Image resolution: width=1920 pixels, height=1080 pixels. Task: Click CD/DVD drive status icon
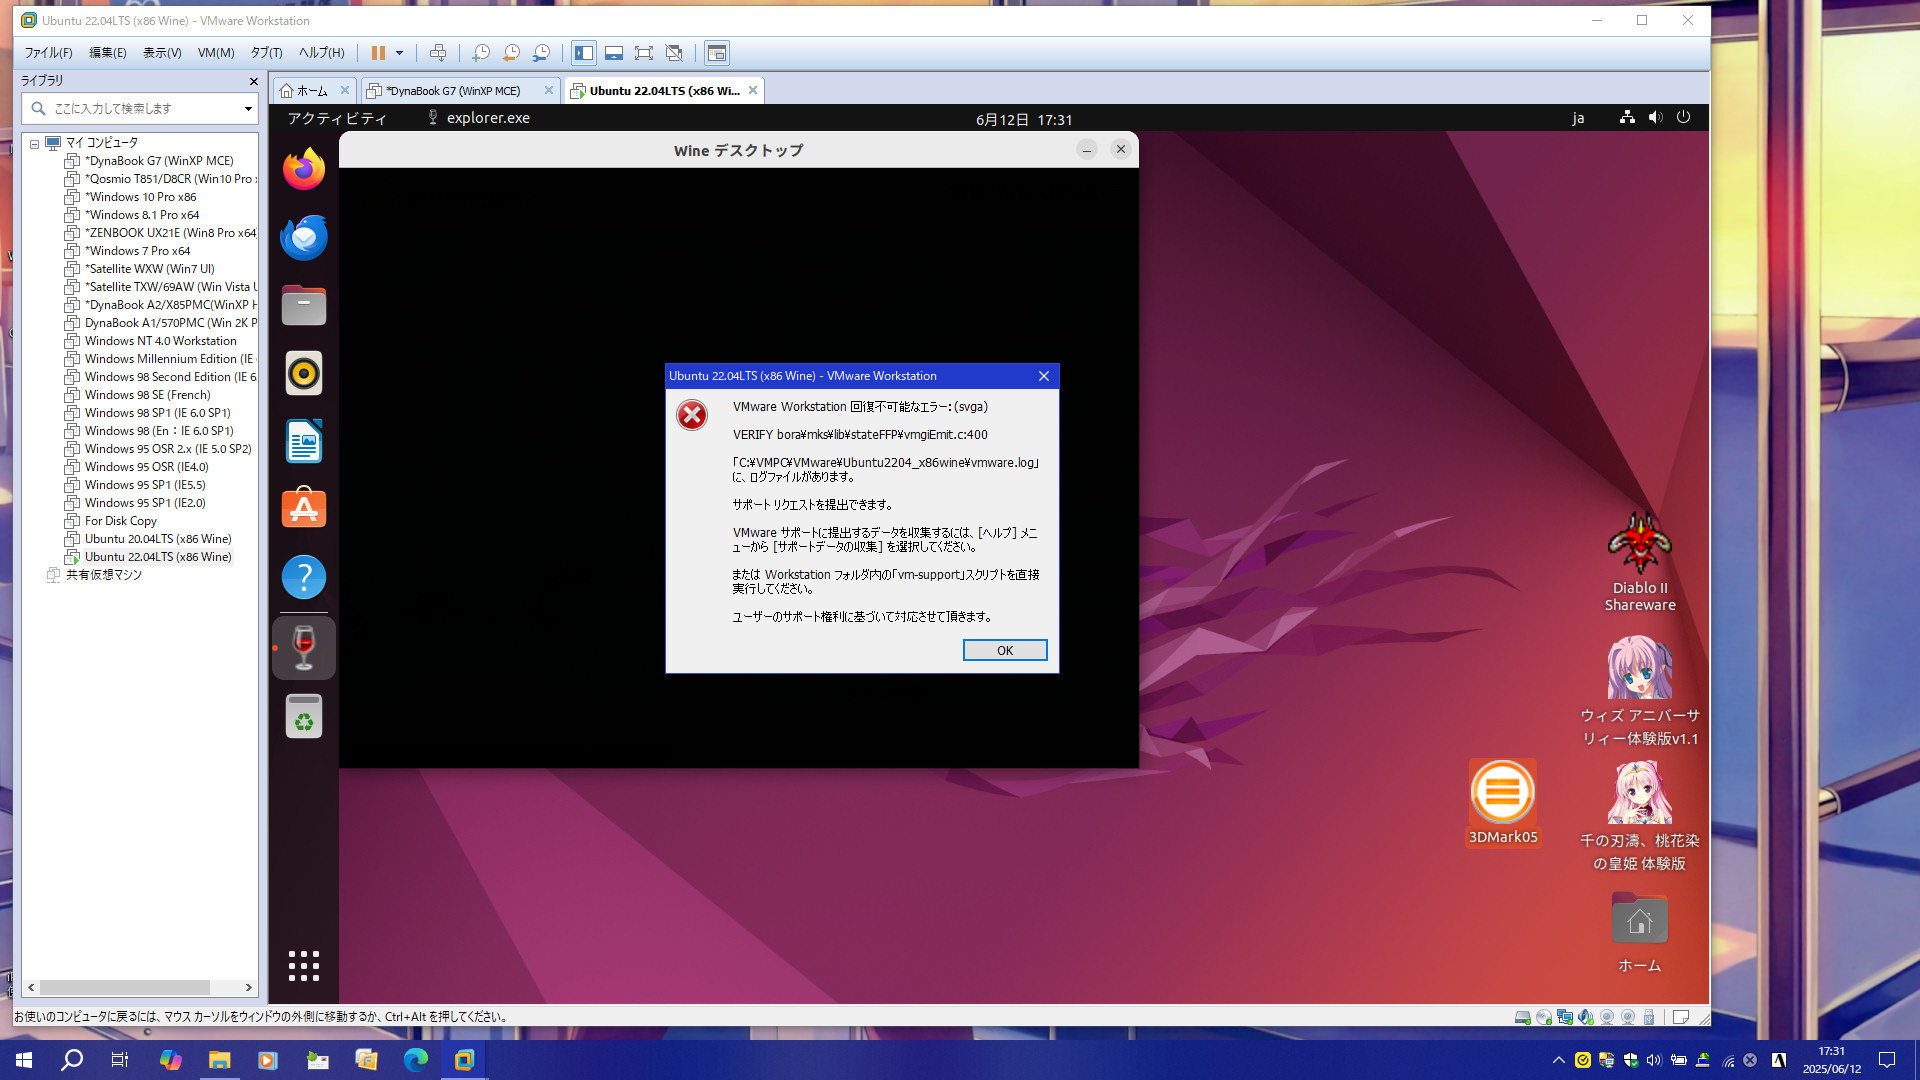1544,1017
